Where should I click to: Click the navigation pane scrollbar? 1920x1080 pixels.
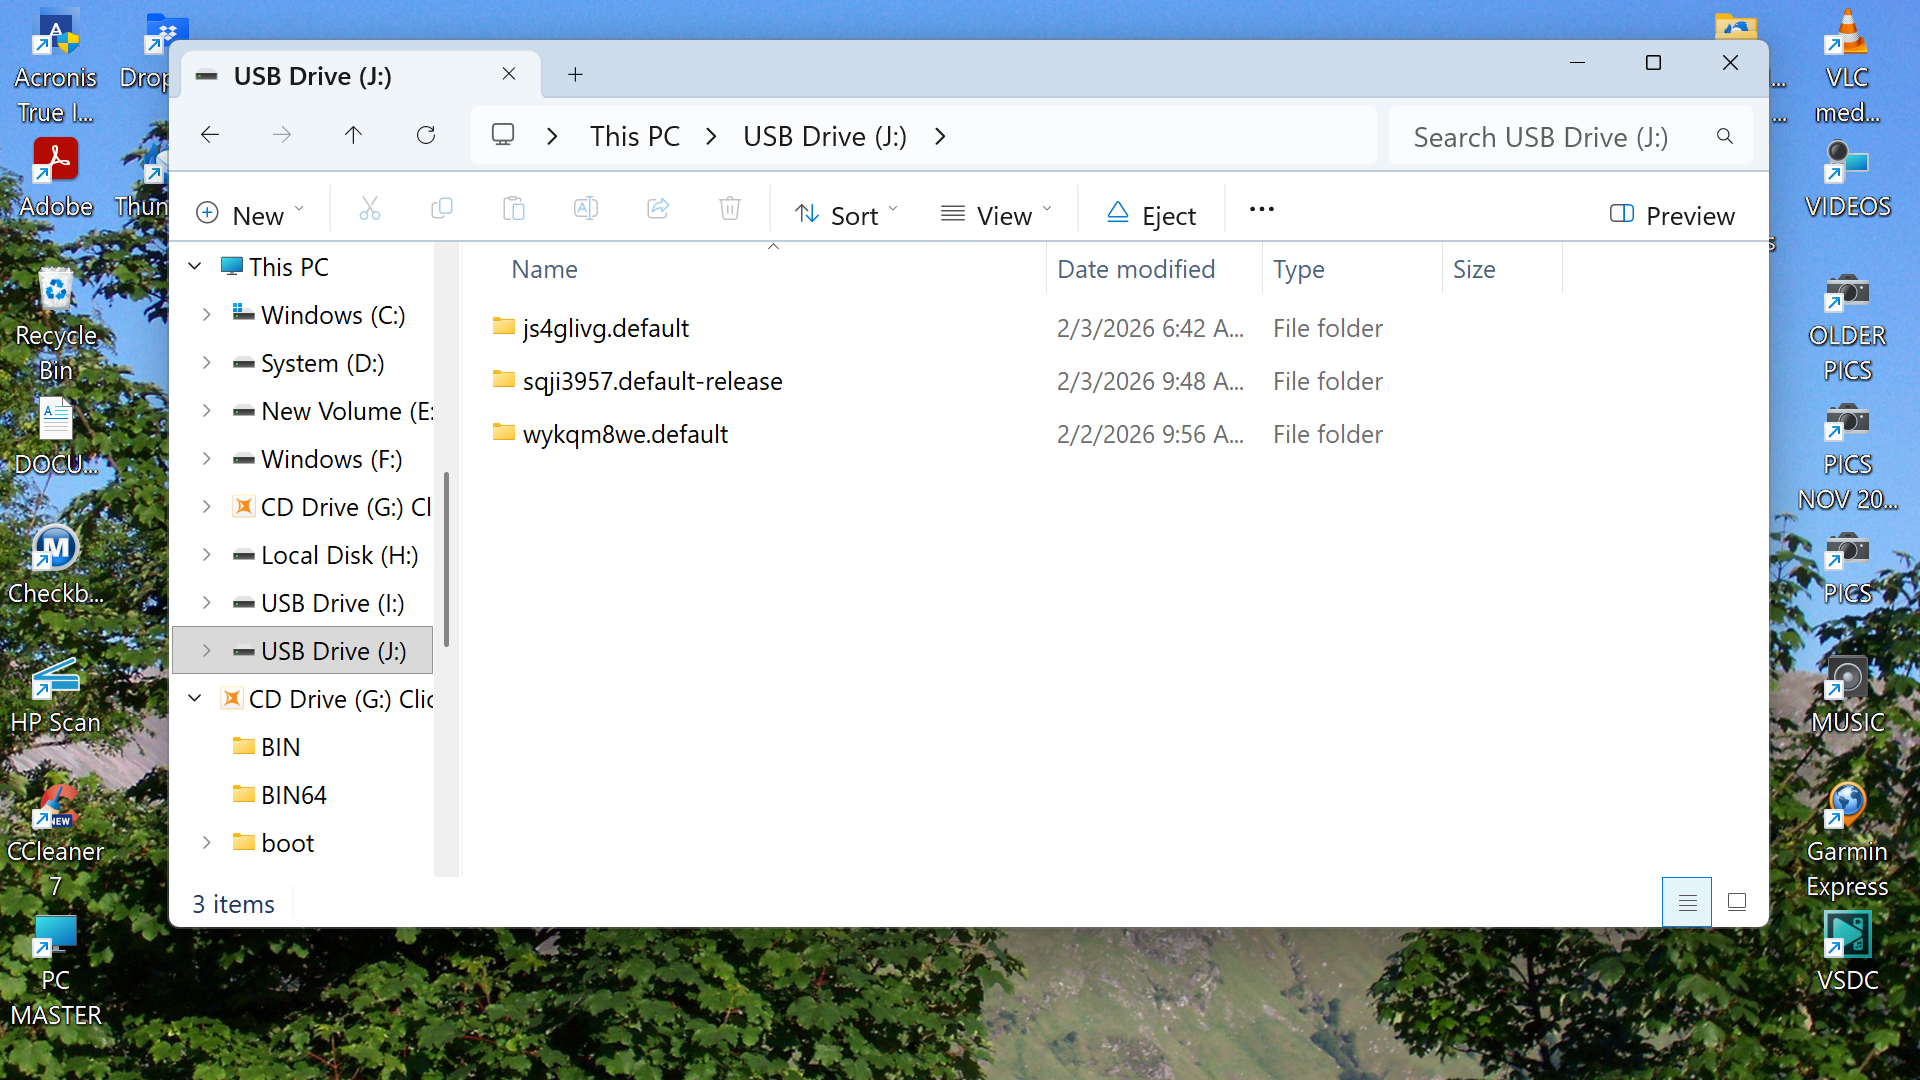click(x=446, y=560)
